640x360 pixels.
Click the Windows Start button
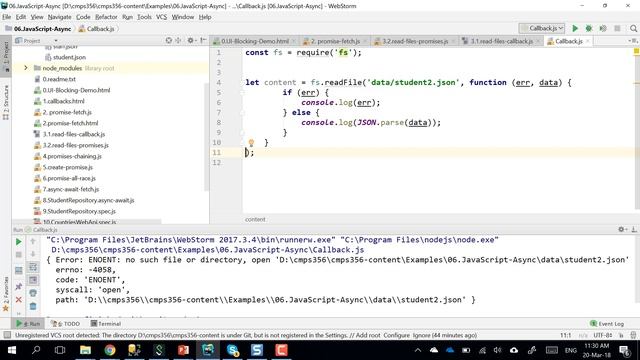[11, 350]
